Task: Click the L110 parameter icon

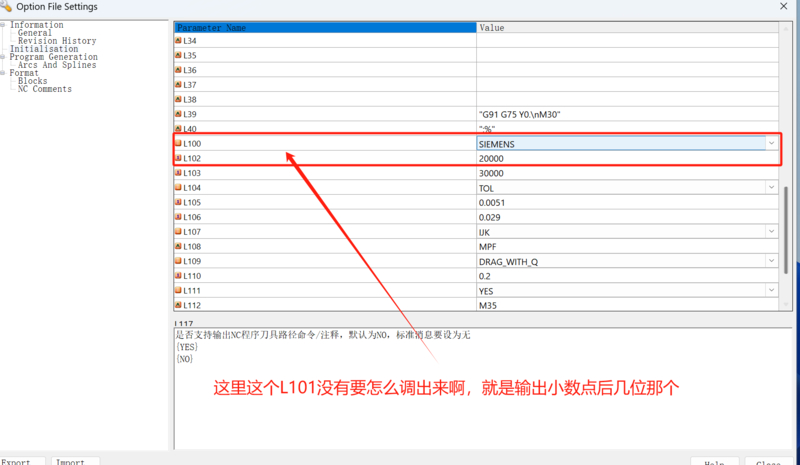Action: (x=178, y=276)
